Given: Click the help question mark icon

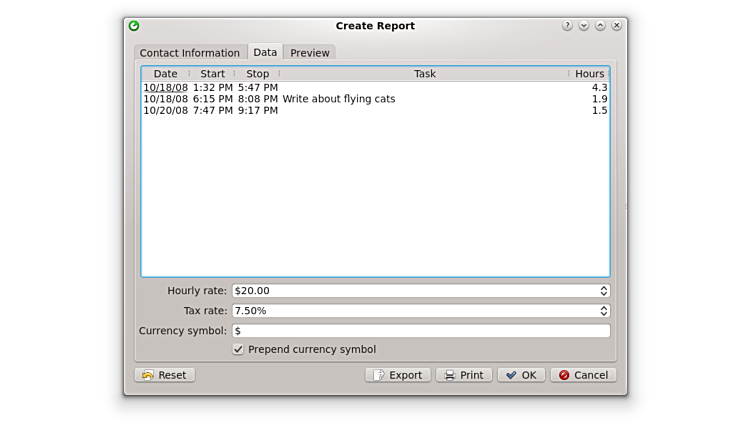Looking at the screenshot, I should (567, 26).
